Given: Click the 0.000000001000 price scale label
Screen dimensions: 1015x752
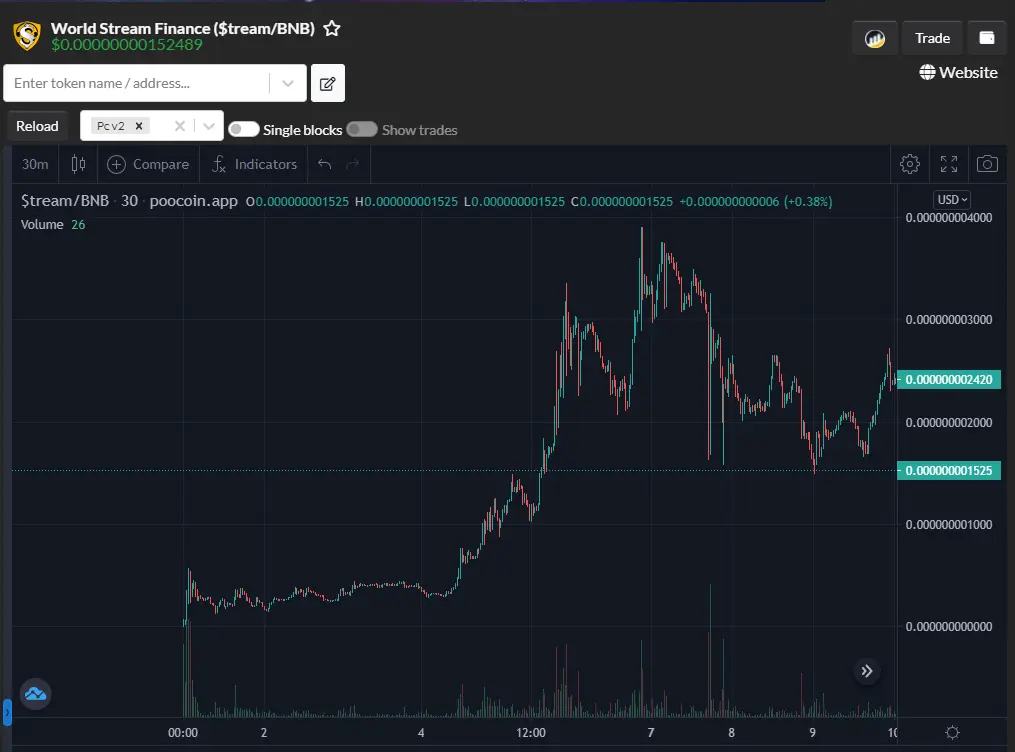Looking at the screenshot, I should (949, 525).
